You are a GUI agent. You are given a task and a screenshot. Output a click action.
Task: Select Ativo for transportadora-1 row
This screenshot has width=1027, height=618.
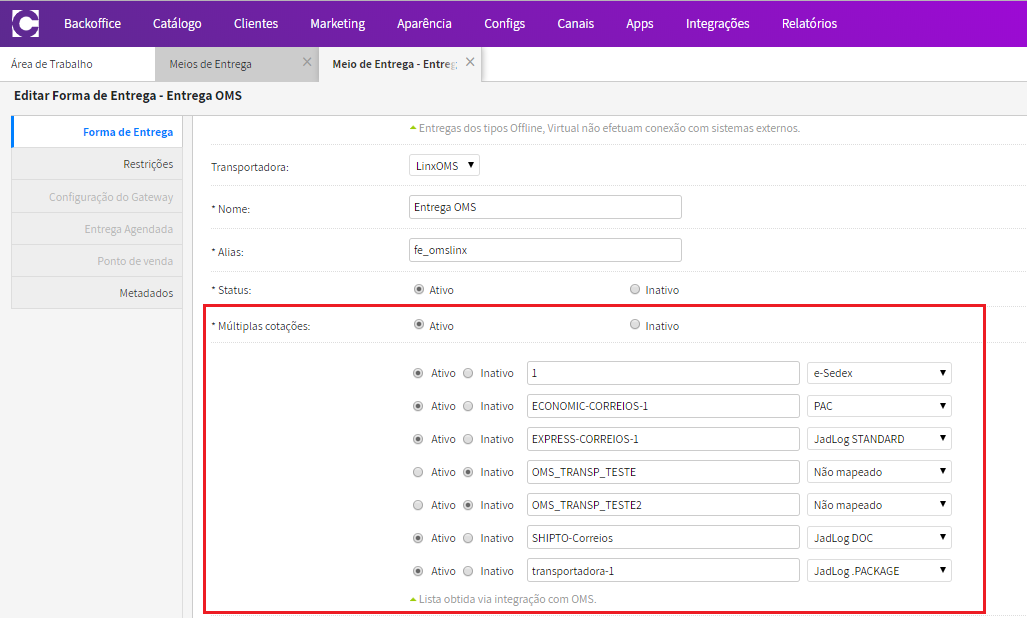418,571
